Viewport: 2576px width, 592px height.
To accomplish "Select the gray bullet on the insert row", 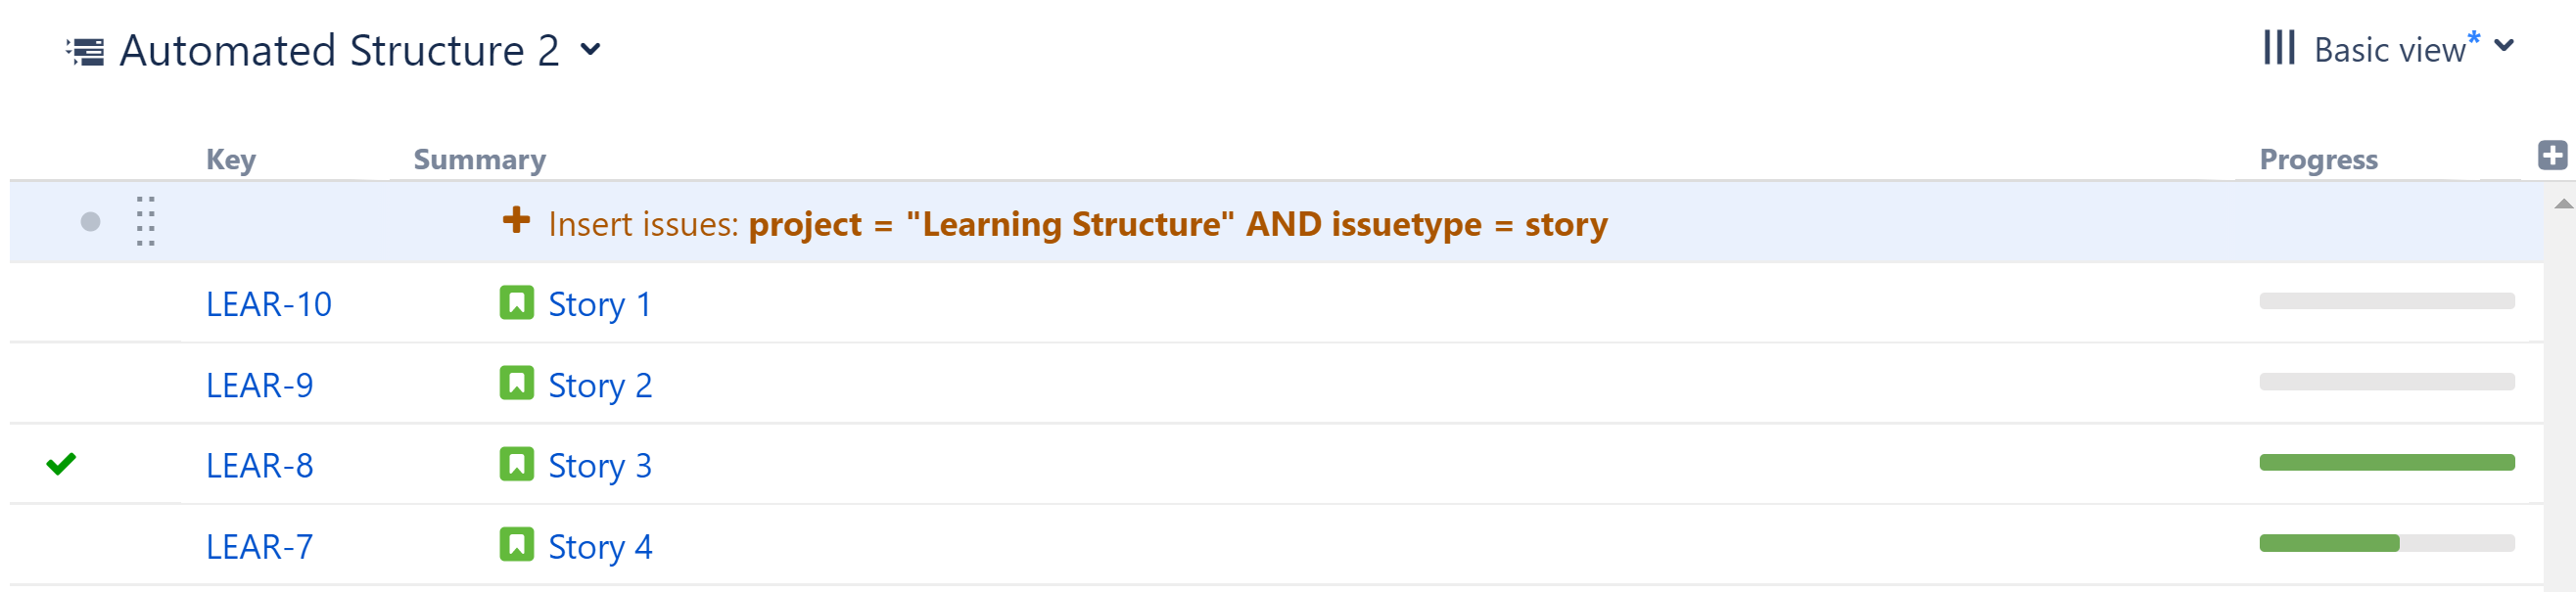I will [90, 222].
